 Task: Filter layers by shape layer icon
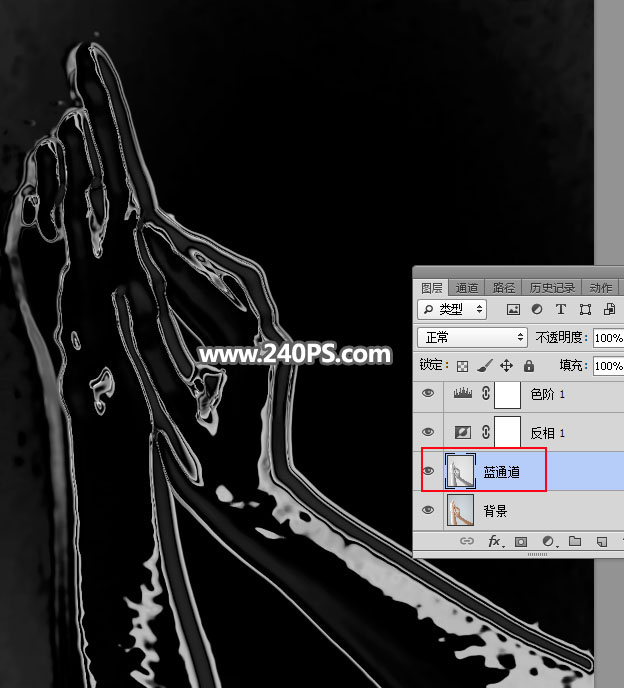pyautogui.click(x=585, y=310)
